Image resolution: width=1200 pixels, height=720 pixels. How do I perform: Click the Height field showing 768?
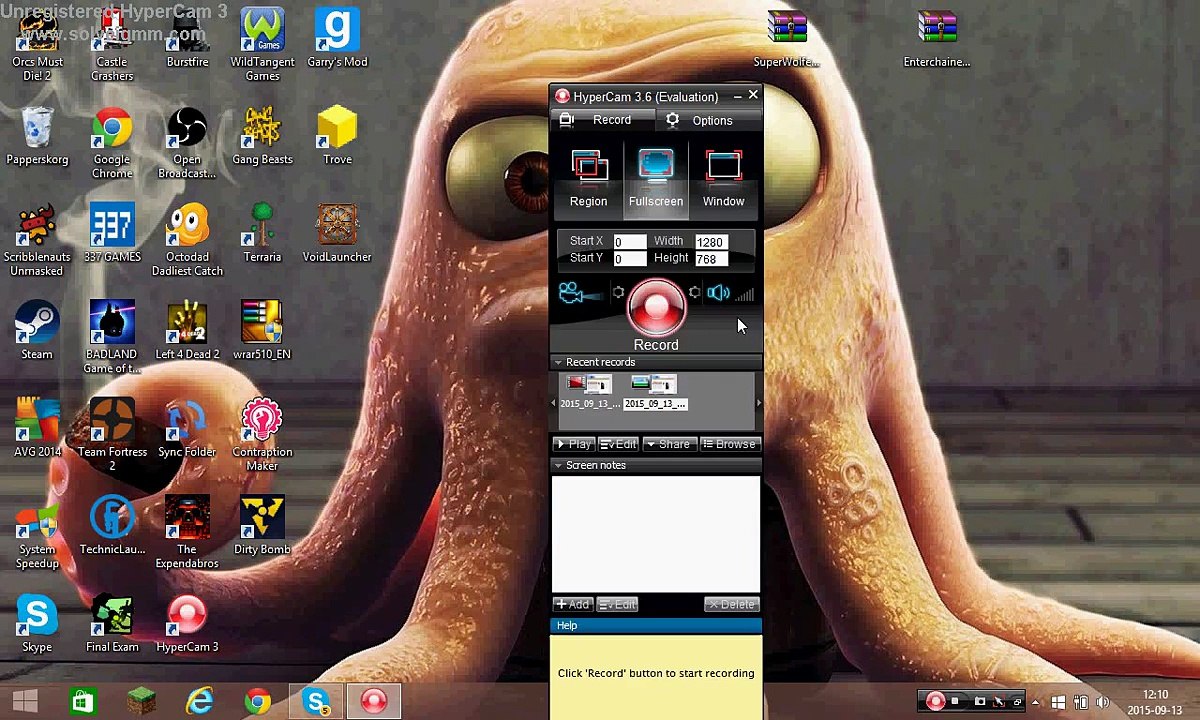[711, 259]
